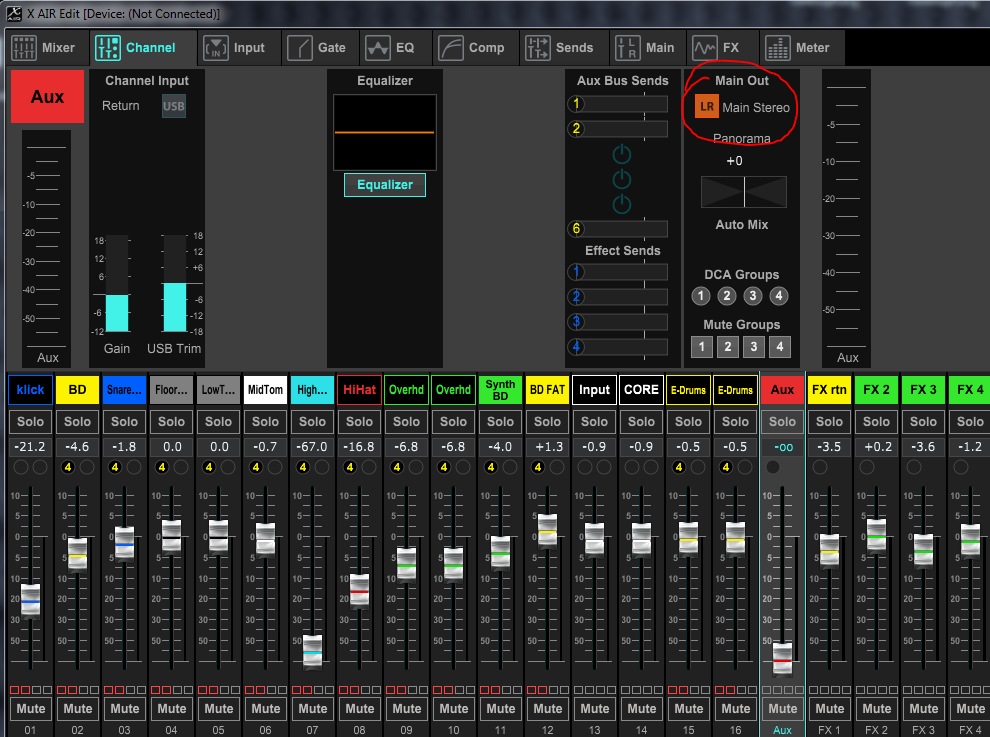The width and height of the screenshot is (990, 737).
Task: Click the Effect Send 1 slider
Action: (x=617, y=272)
